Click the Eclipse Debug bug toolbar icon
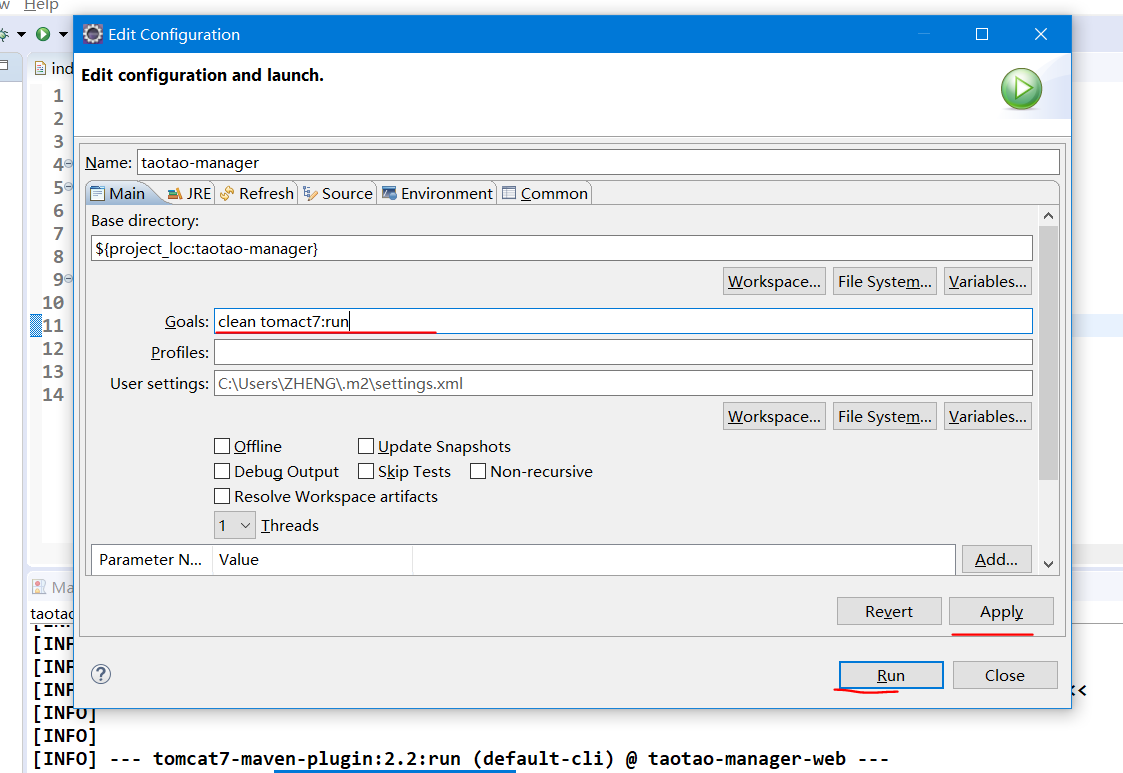The height and width of the screenshot is (773, 1123). coord(4,34)
